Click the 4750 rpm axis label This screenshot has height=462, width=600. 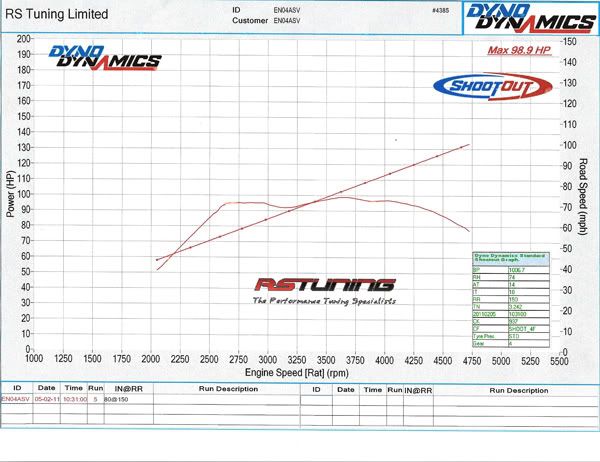pyautogui.click(x=472, y=361)
